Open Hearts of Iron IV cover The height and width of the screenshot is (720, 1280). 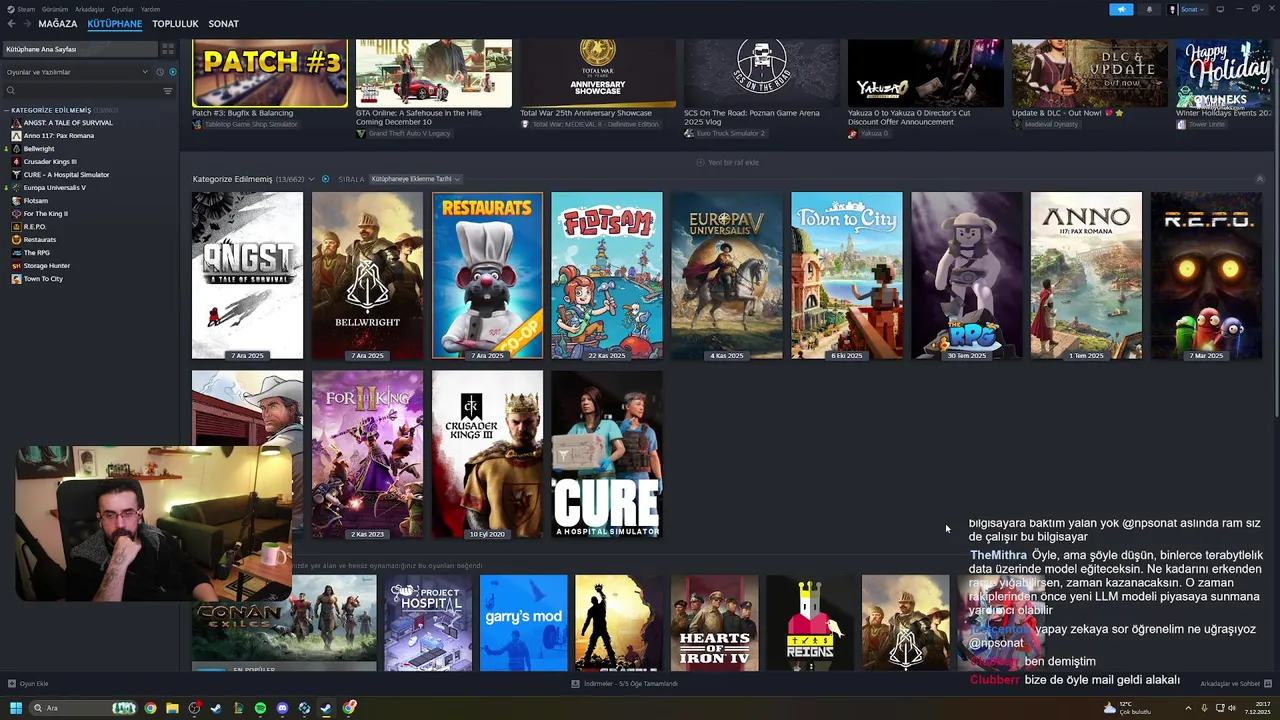(714, 622)
